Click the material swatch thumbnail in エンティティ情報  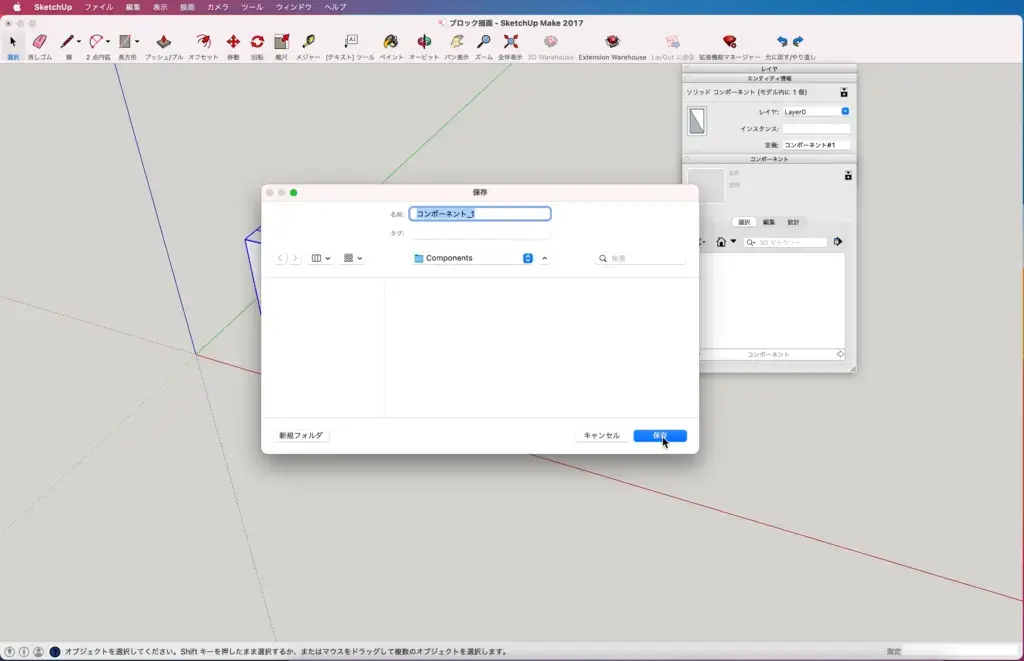pos(697,121)
